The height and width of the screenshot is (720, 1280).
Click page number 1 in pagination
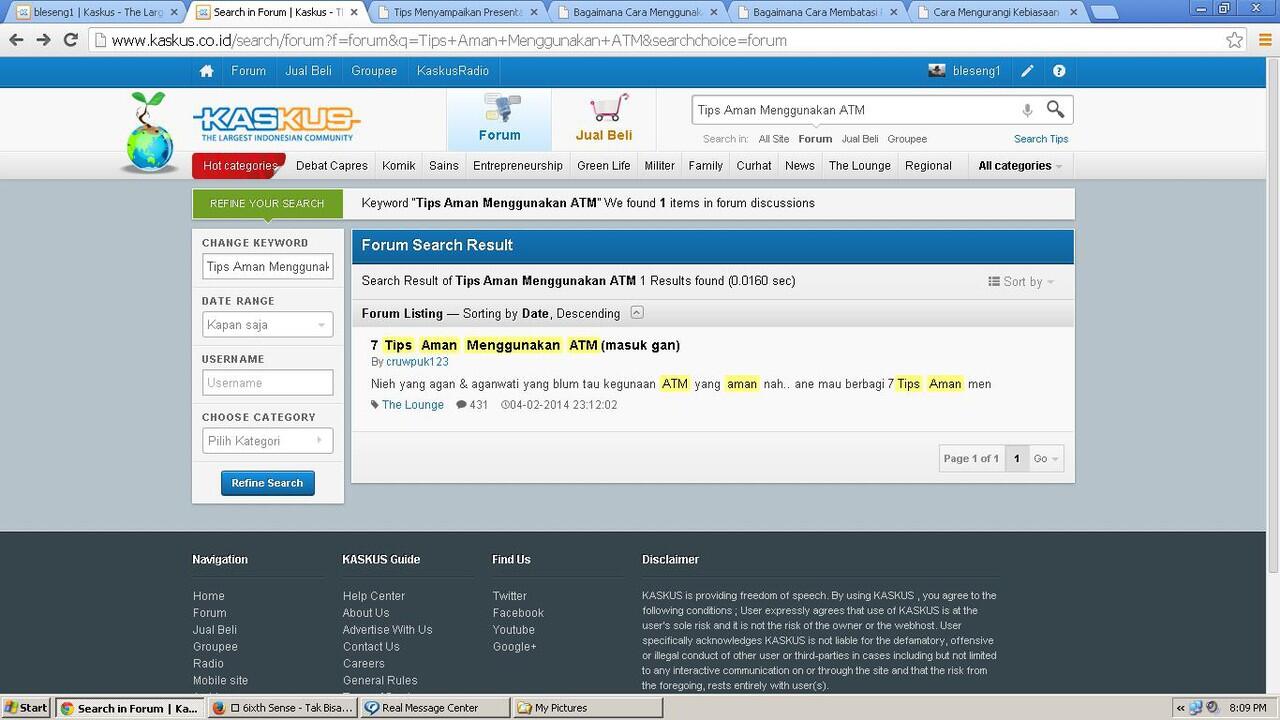coord(1016,458)
